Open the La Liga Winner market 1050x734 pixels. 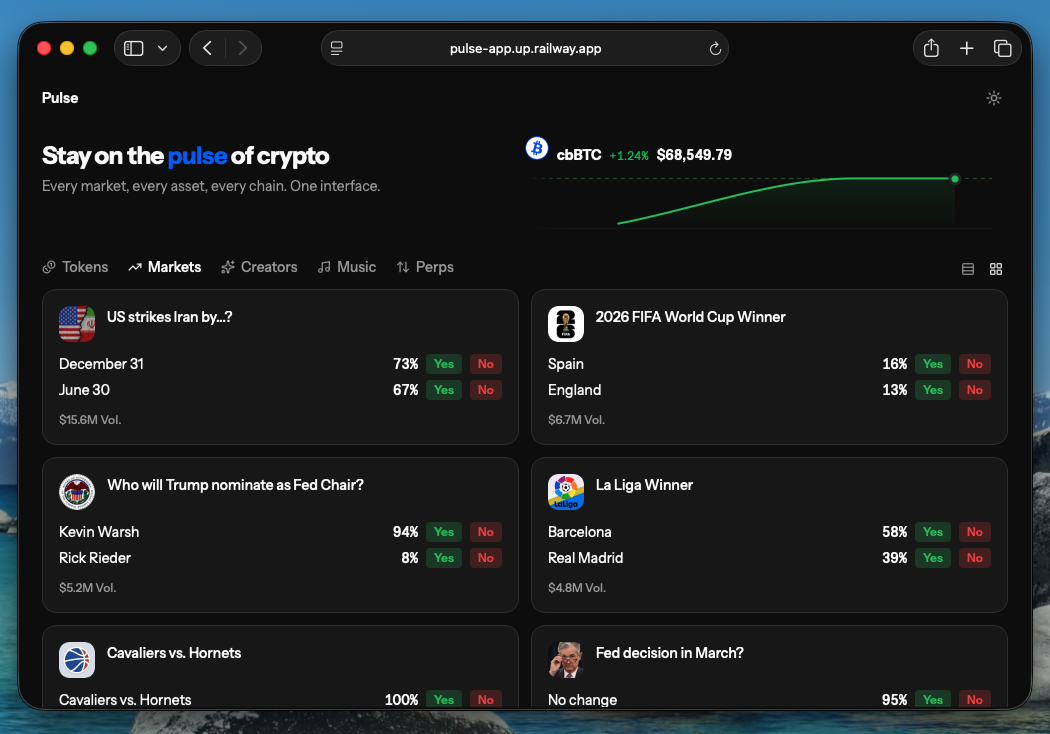click(644, 485)
